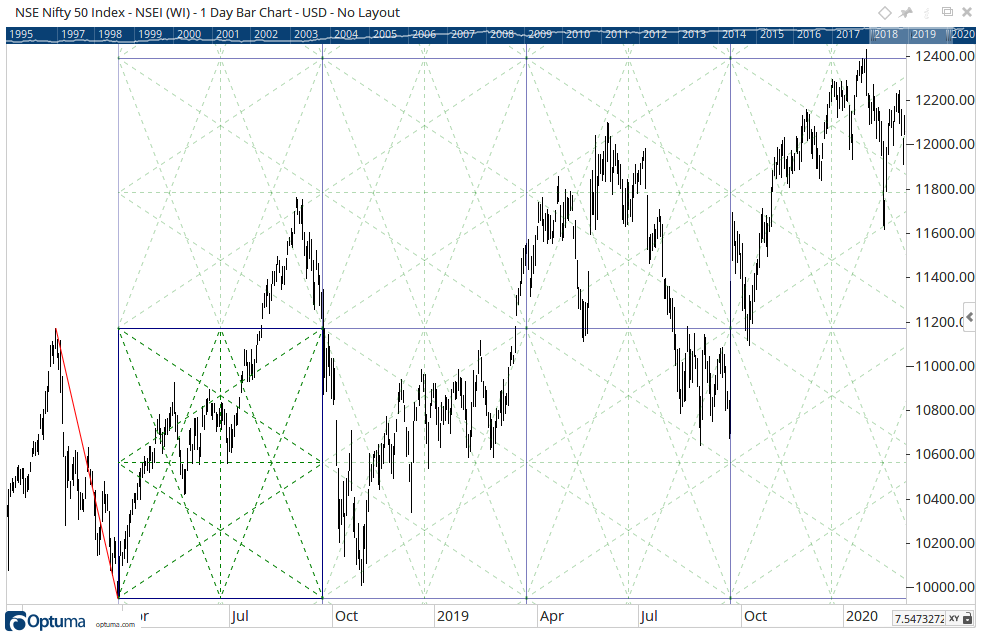Jump to 2007 in the overview bar

tap(462, 34)
